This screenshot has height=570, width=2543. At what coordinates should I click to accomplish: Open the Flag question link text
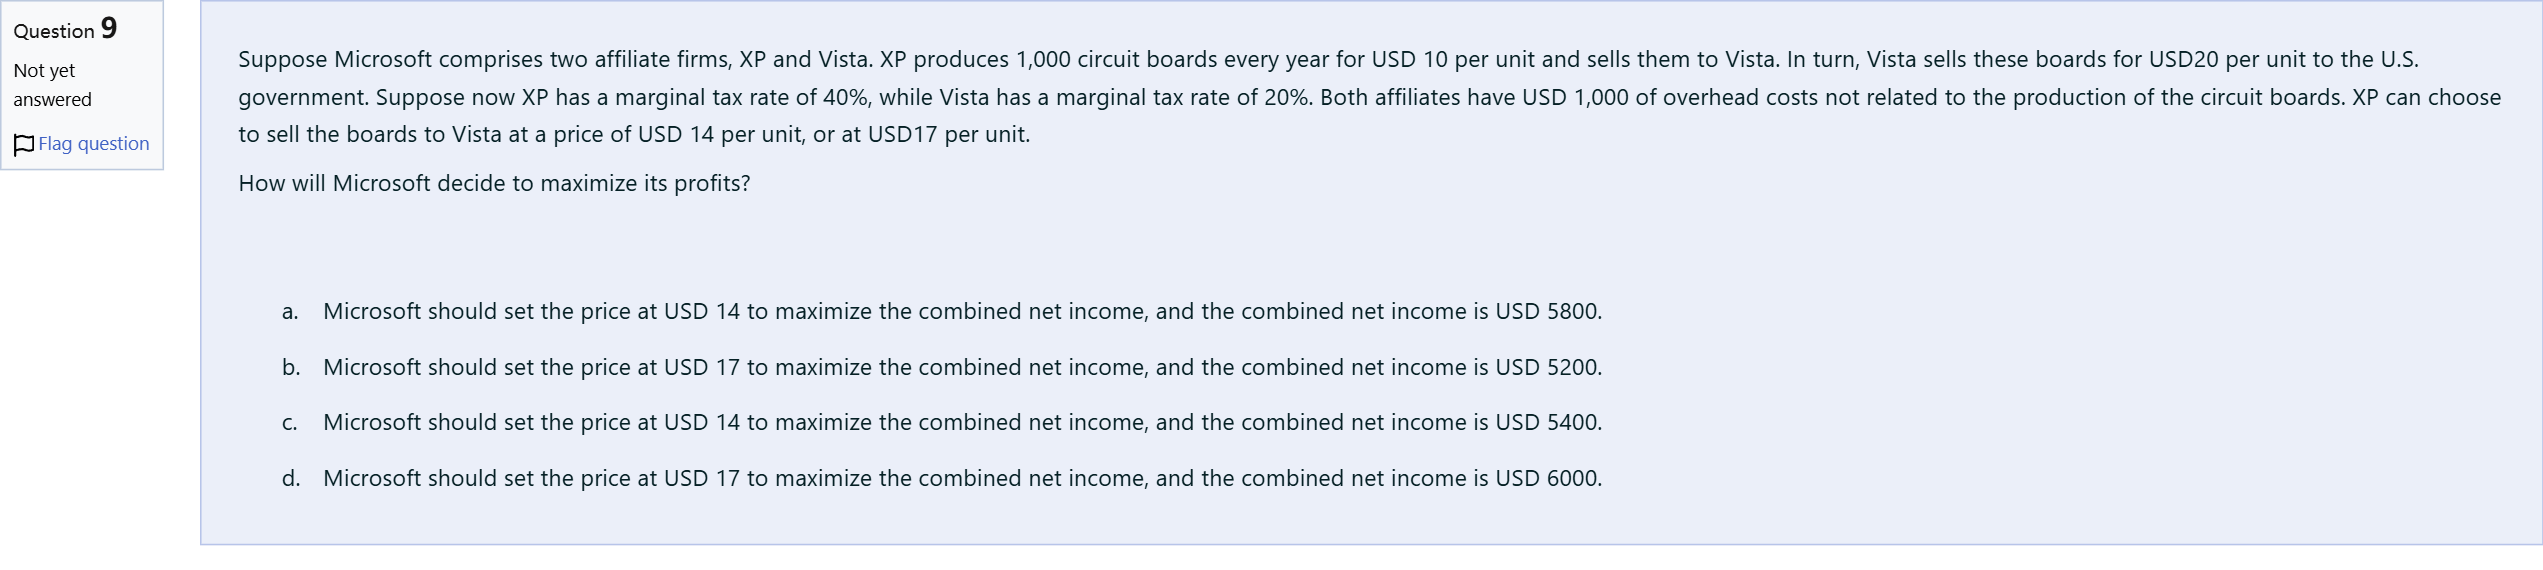[x=94, y=144]
